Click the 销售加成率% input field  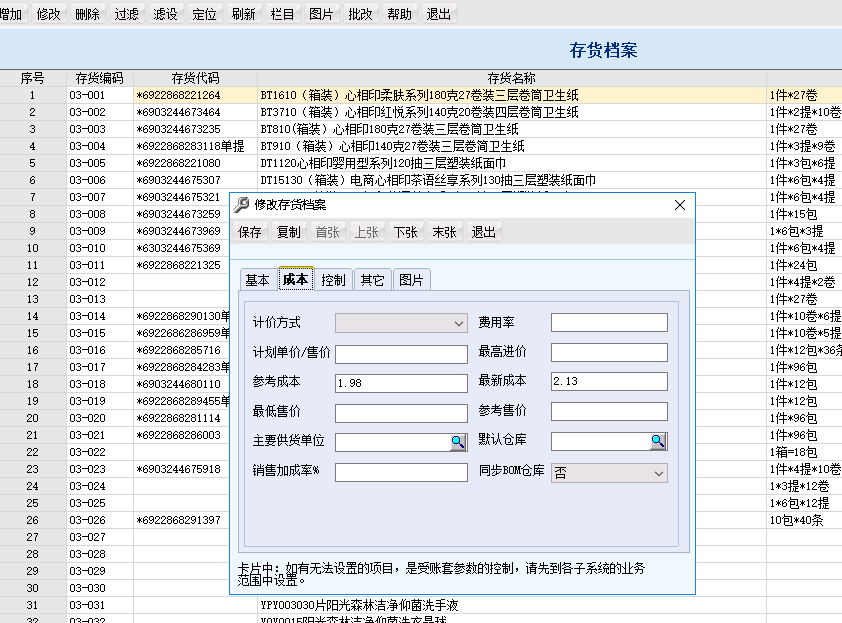click(x=402, y=473)
